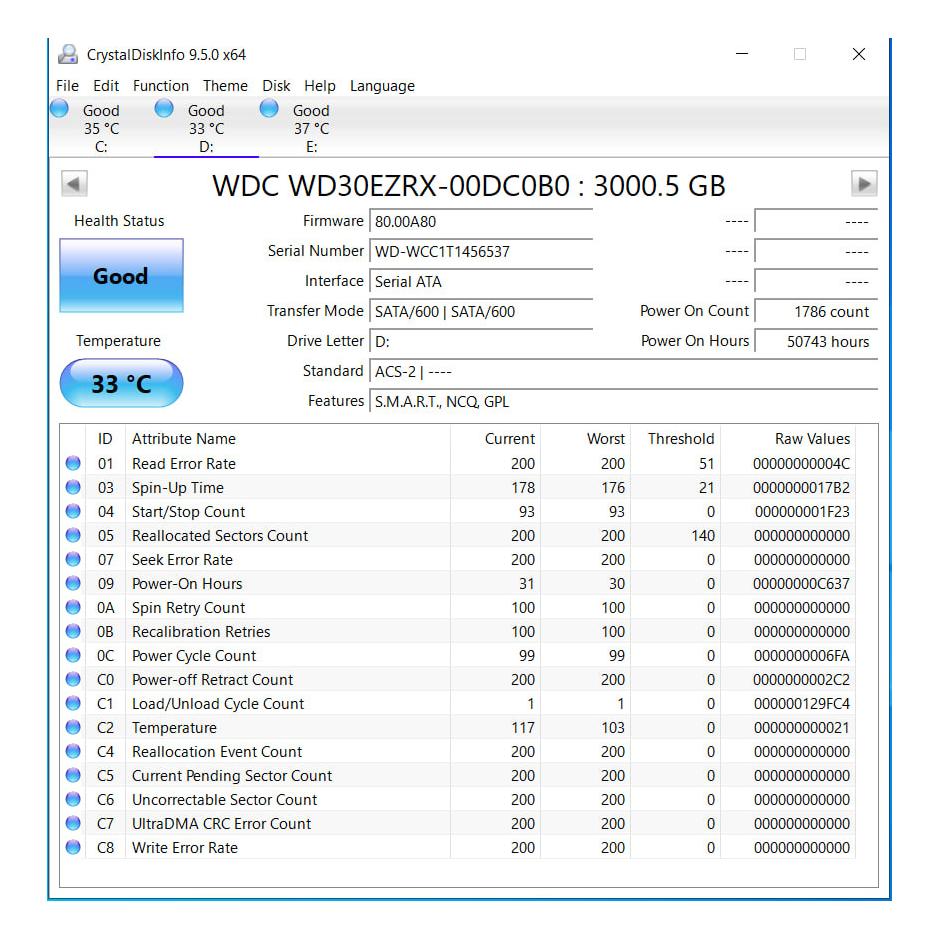The image size is (939, 939).
Task: Click the Good health status button
Action: [121, 276]
